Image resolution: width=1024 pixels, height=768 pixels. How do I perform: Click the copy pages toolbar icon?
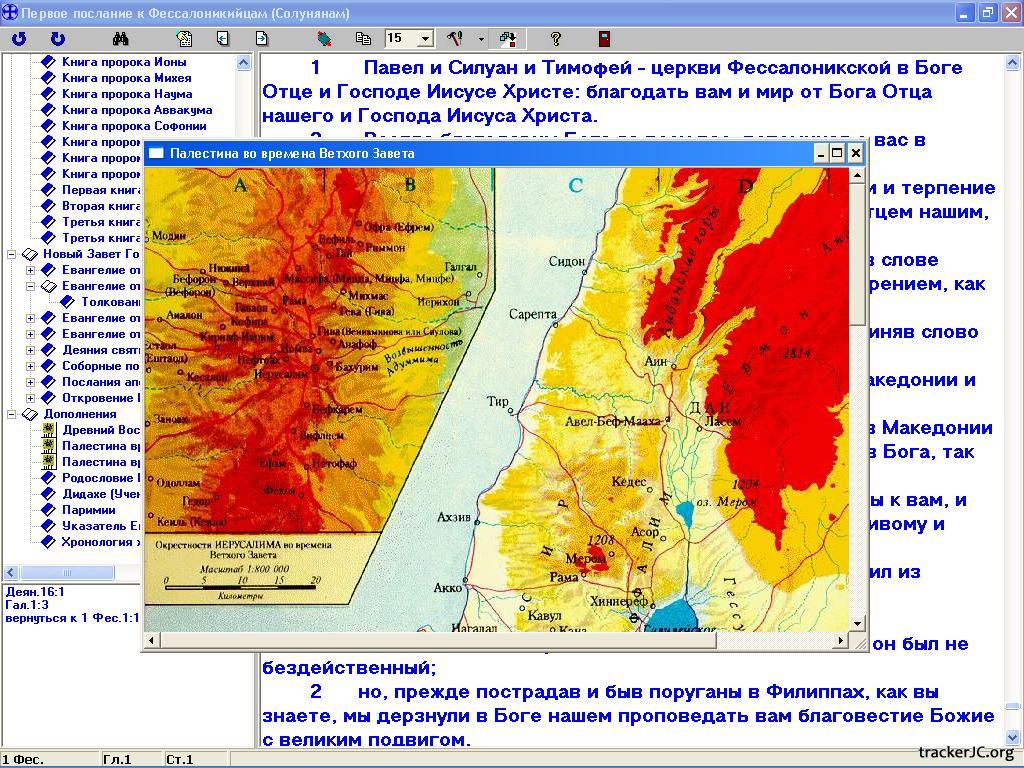[363, 39]
